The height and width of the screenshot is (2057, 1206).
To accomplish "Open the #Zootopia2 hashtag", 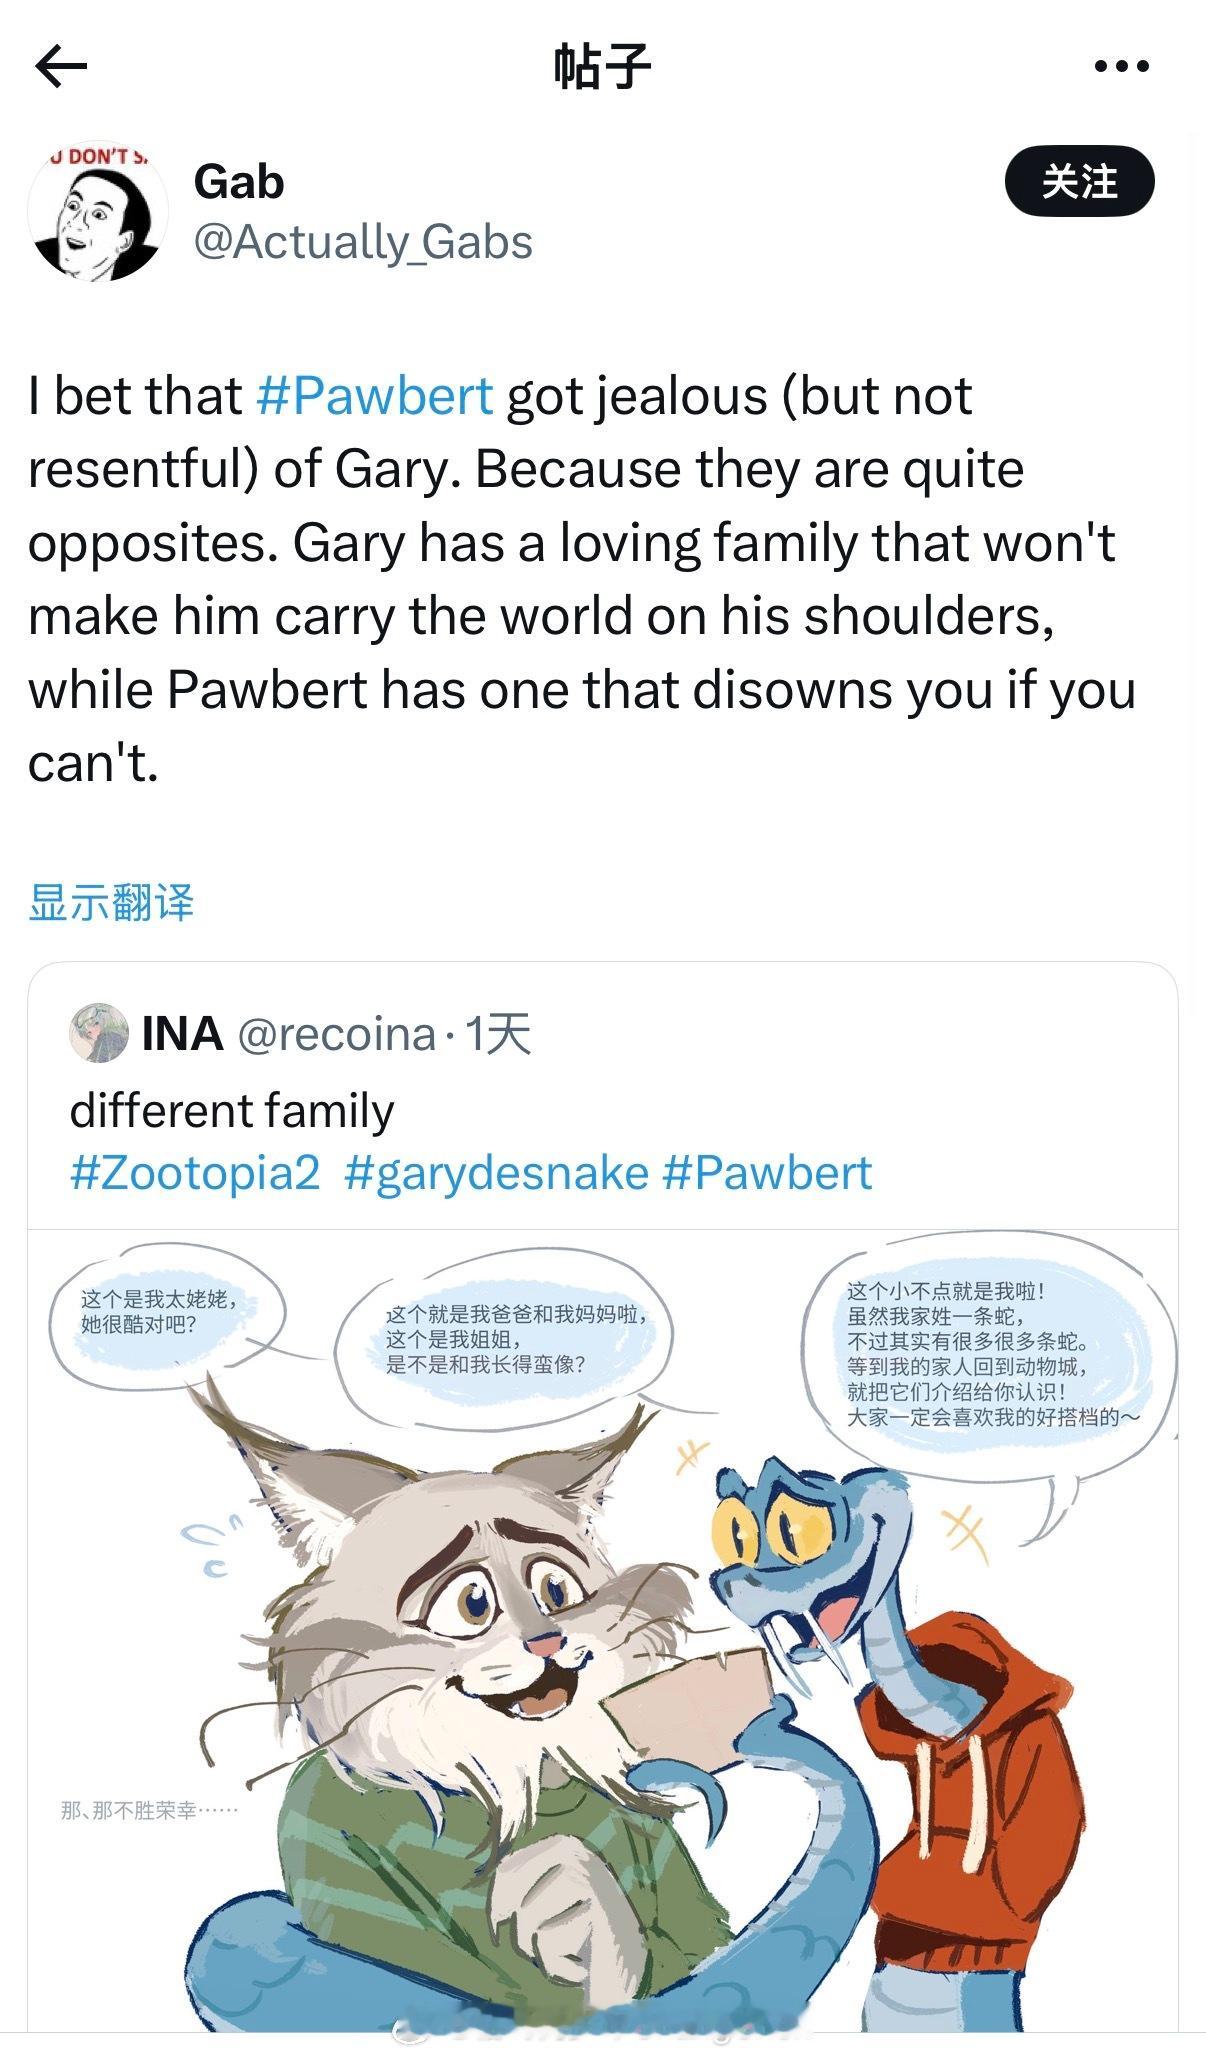I will pyautogui.click(x=195, y=1173).
